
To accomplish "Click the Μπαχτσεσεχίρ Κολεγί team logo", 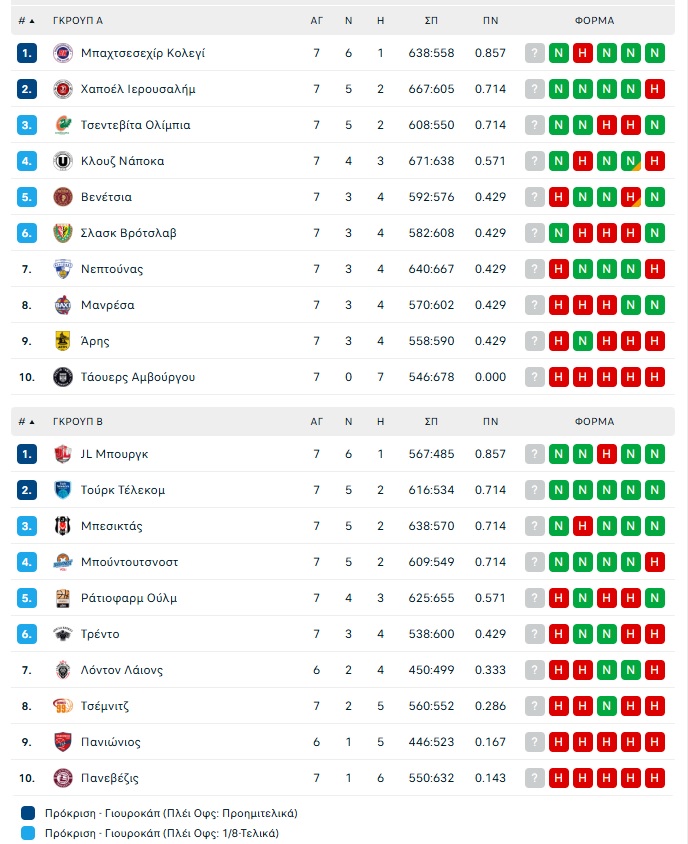I will coord(62,53).
